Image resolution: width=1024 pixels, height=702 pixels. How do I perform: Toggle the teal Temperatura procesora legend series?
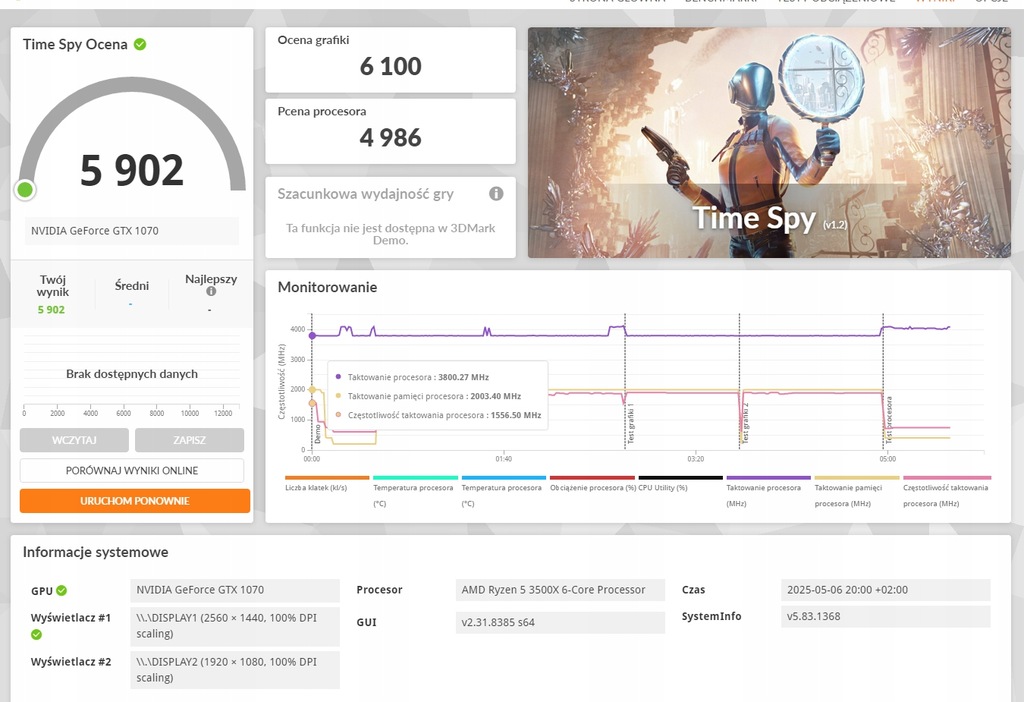point(415,491)
